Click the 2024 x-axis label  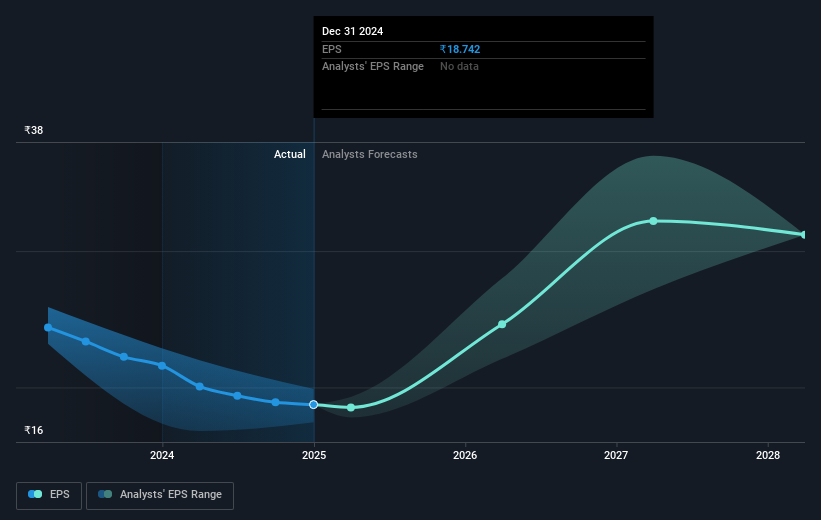[162, 456]
